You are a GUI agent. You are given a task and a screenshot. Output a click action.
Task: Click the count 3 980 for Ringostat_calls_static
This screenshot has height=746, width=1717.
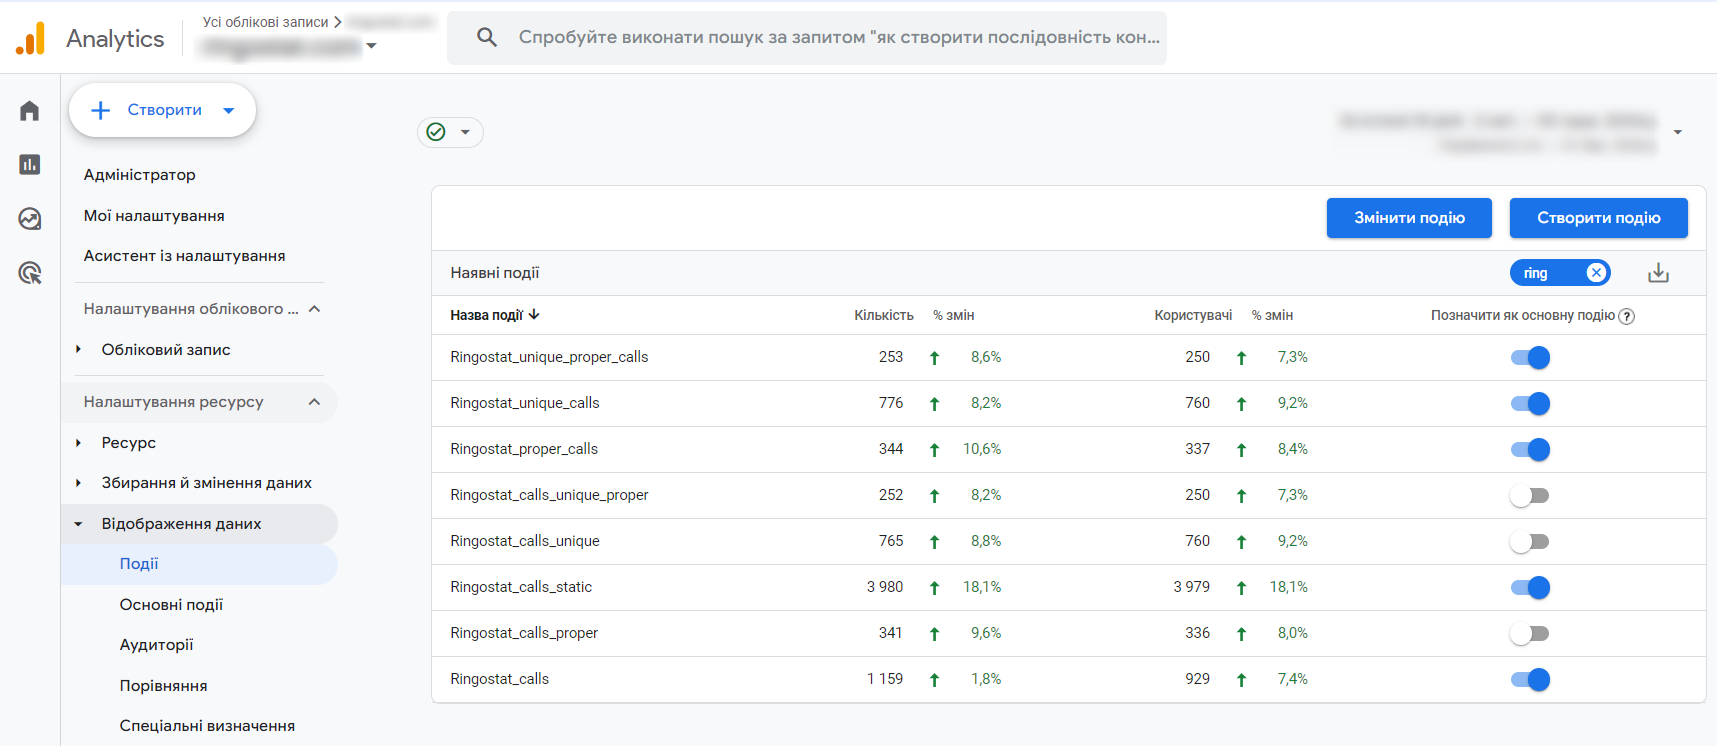pyautogui.click(x=885, y=587)
